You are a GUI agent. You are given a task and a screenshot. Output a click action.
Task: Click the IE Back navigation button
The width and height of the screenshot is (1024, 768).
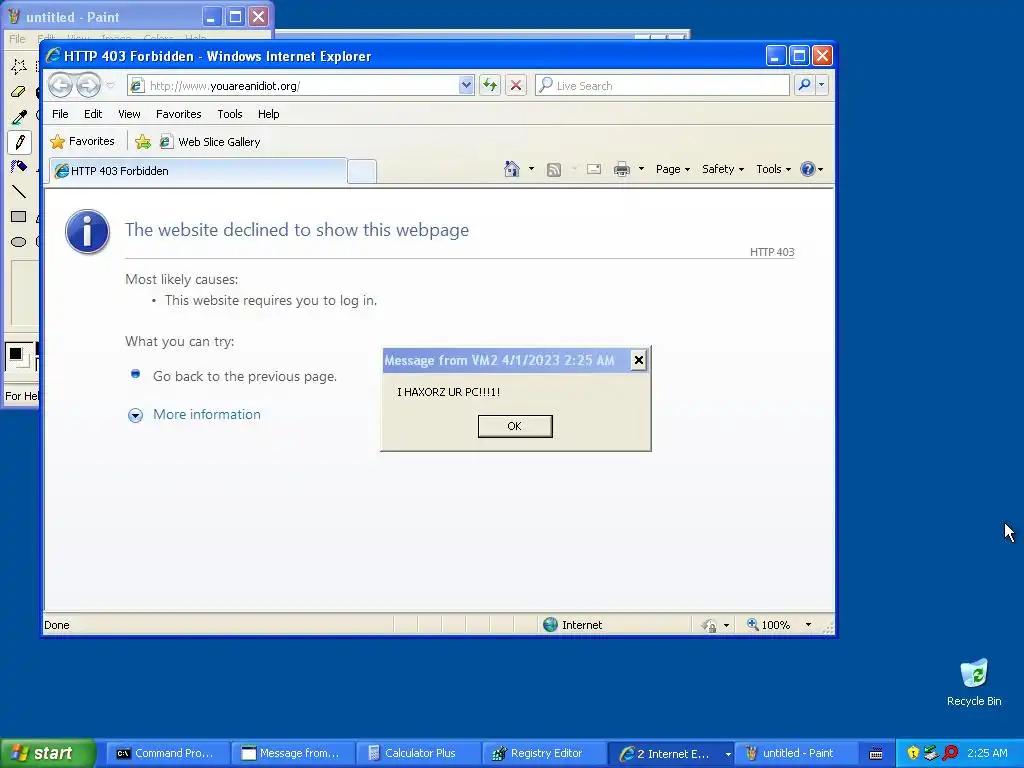[60, 85]
